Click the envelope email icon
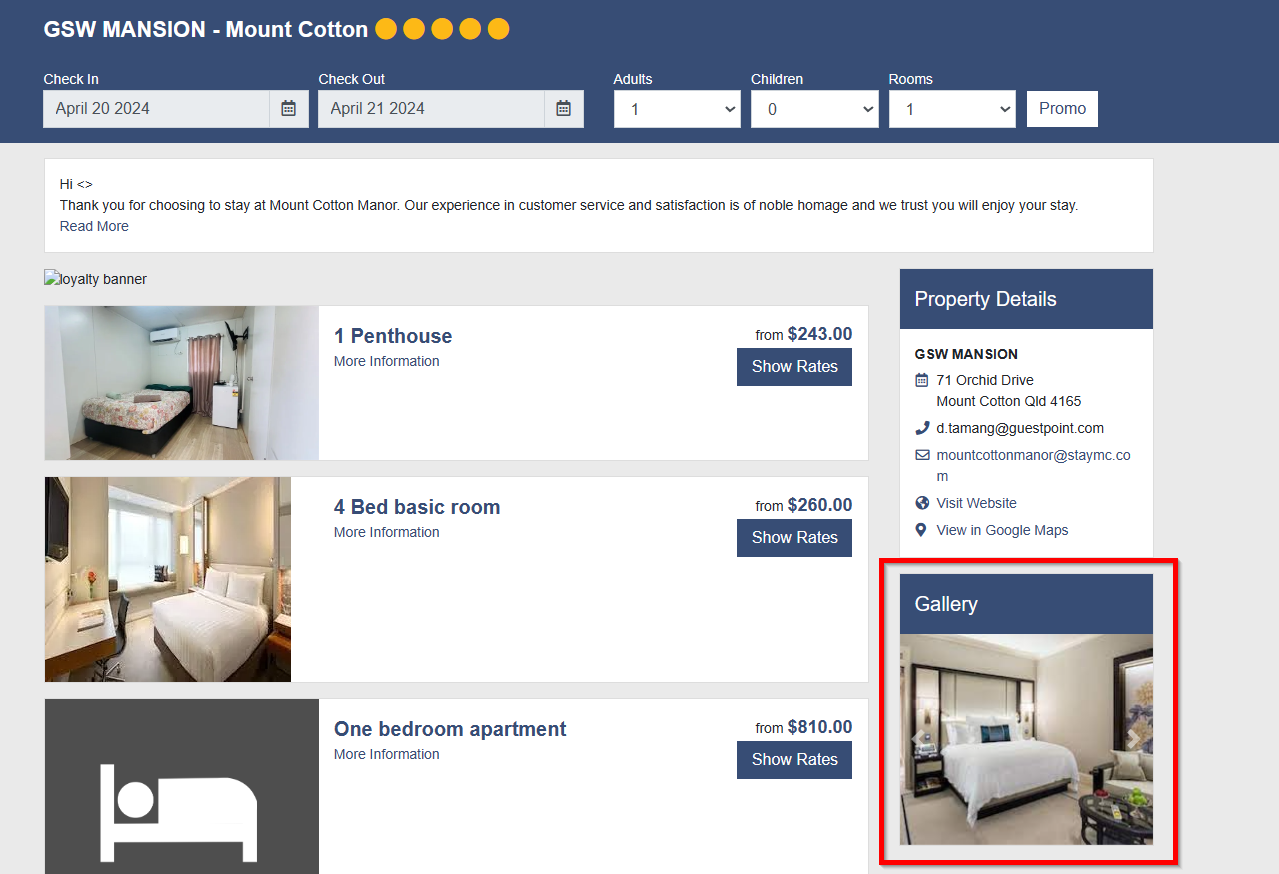Viewport: 1279px width, 874px height. [922, 455]
